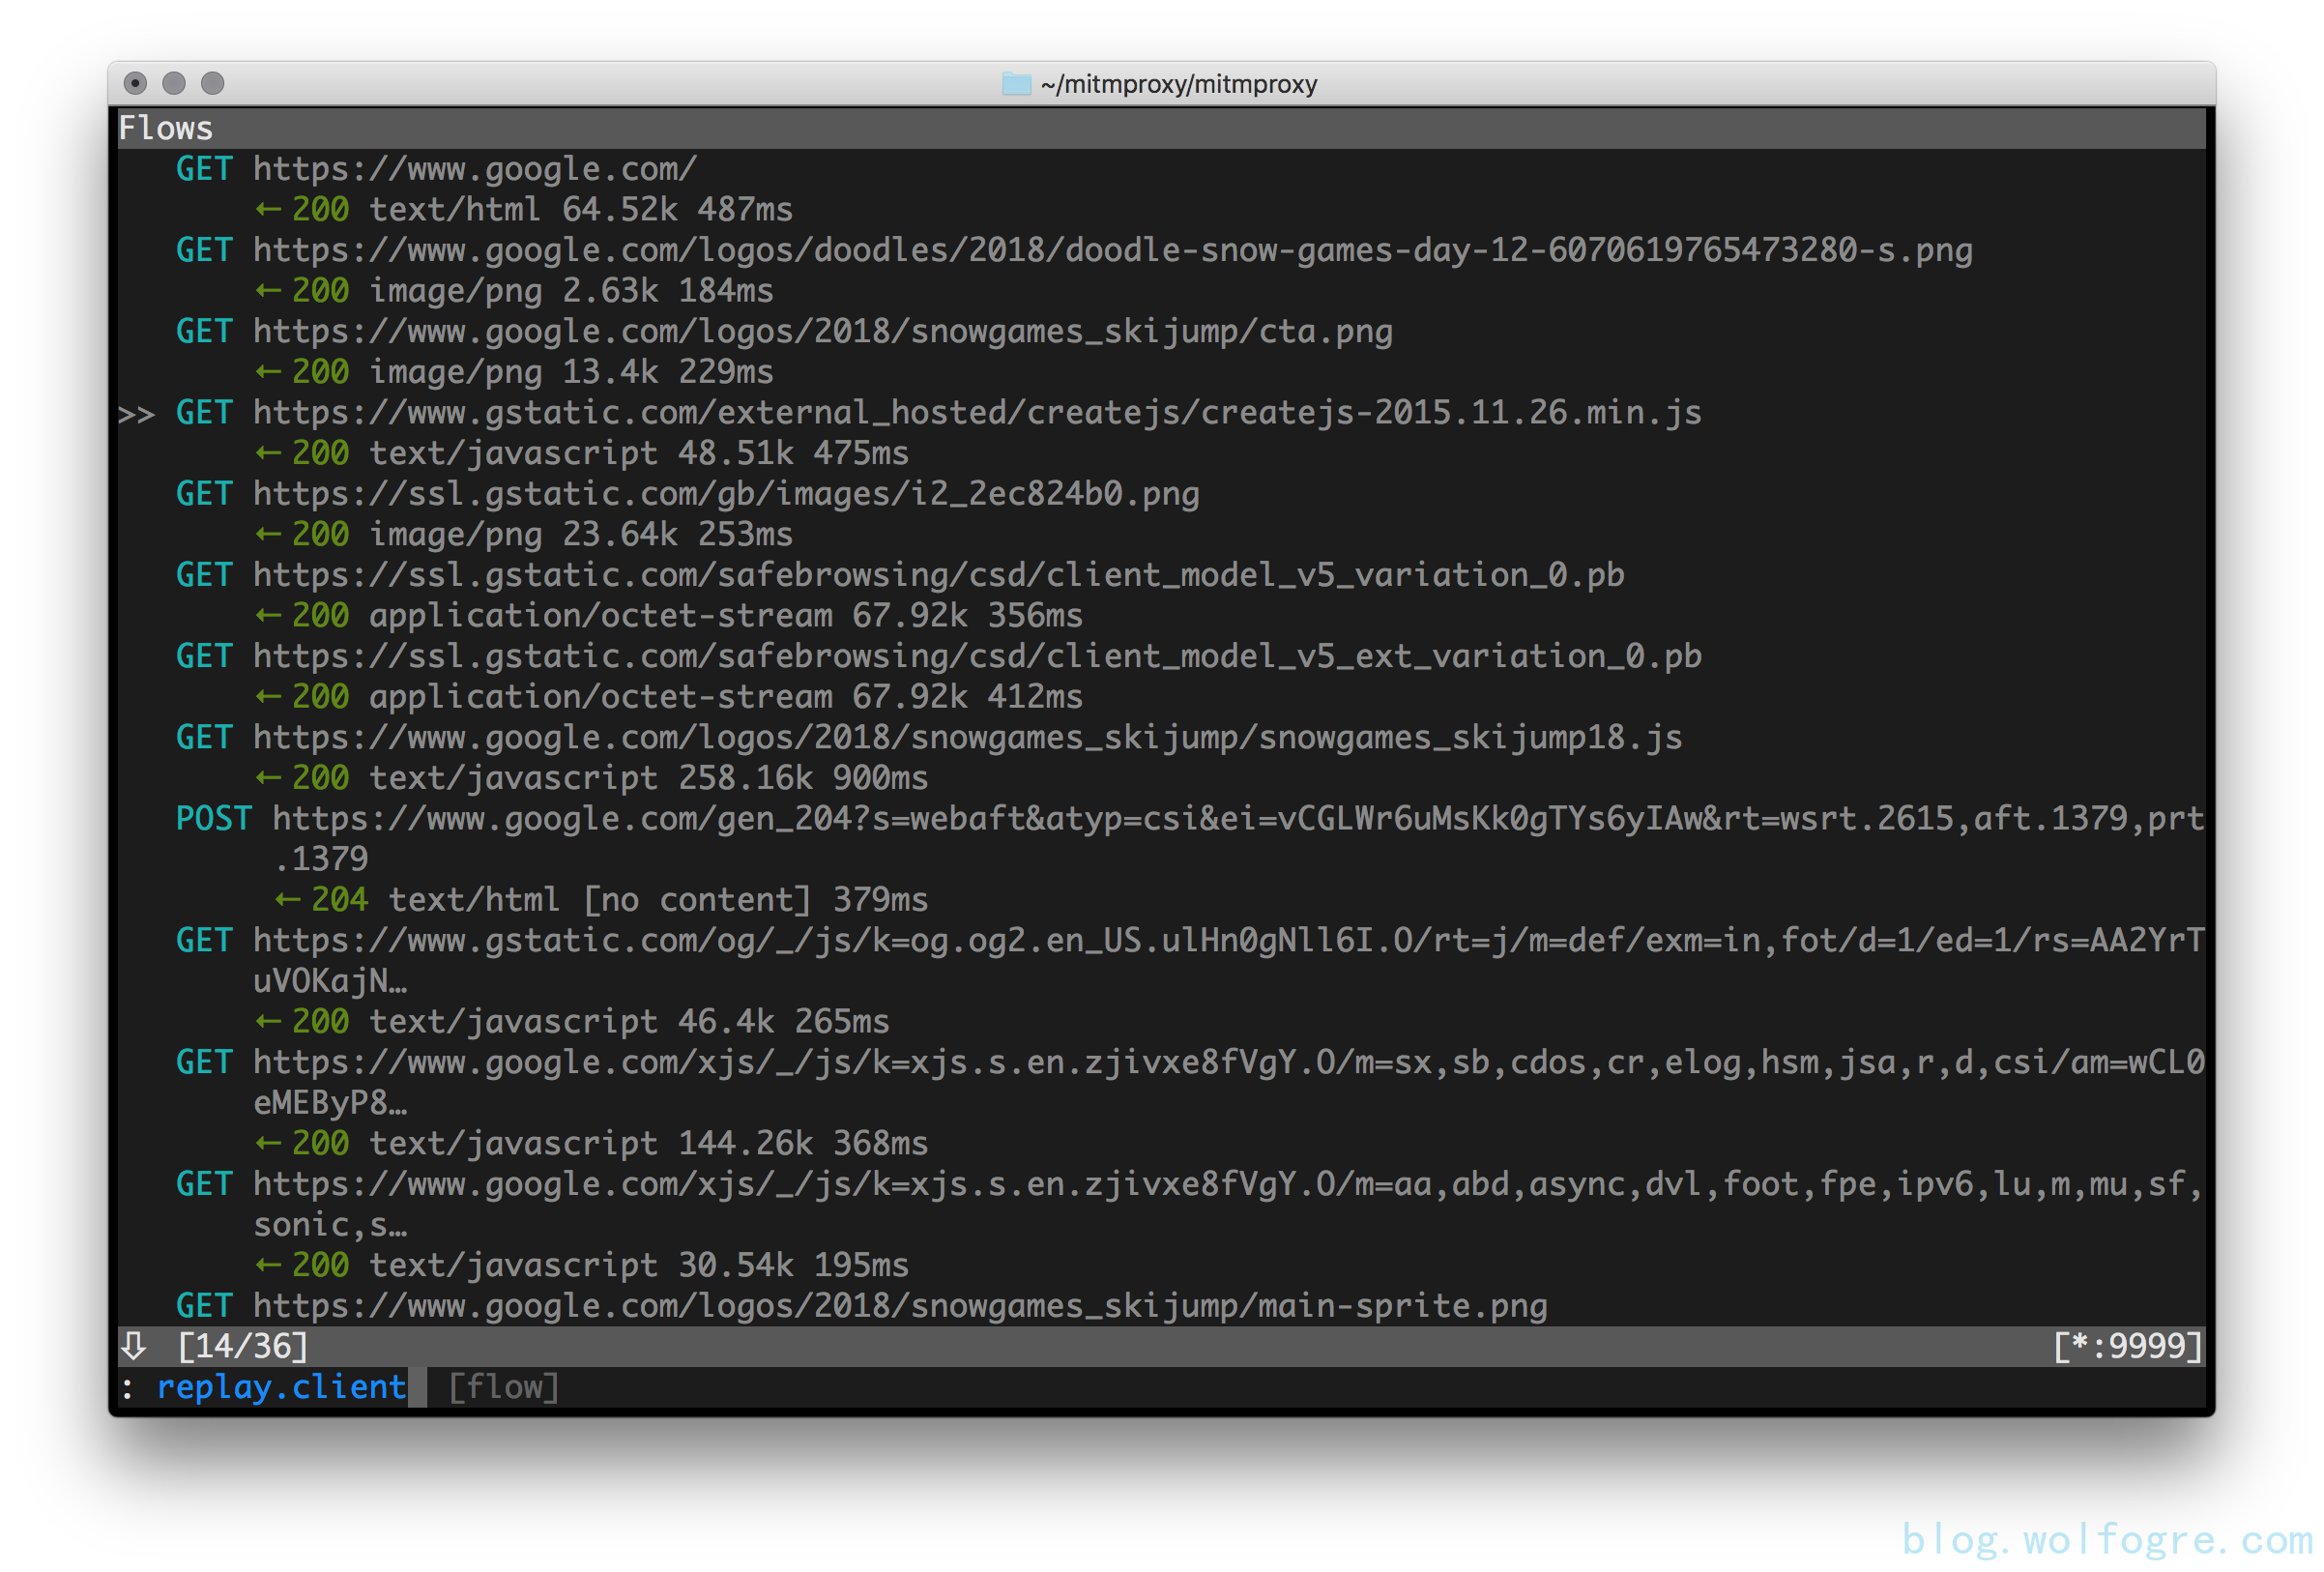
Task: Open the blog.wolfogre.com watermark link
Action: [2107, 1539]
